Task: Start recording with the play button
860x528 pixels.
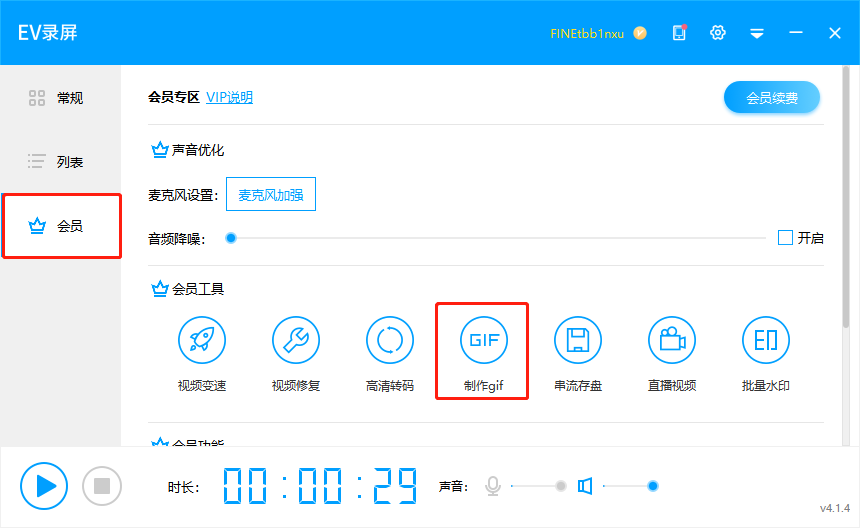Action: click(x=44, y=486)
